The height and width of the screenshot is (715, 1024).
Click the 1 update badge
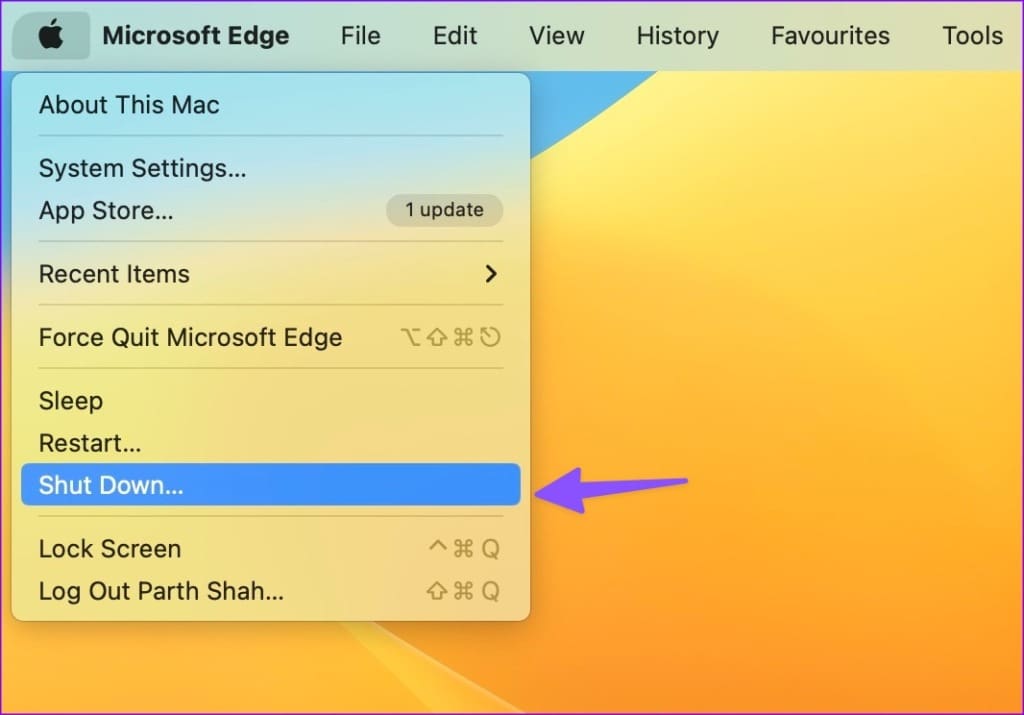click(x=445, y=210)
